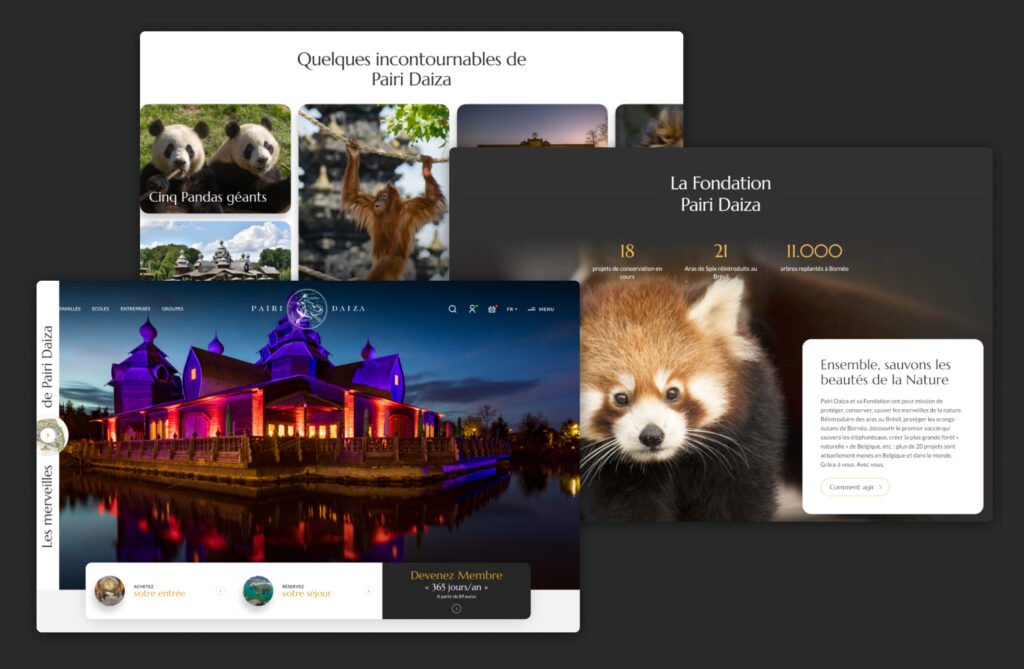Open the FR language dropdown
This screenshot has width=1024, height=669.
[512, 309]
